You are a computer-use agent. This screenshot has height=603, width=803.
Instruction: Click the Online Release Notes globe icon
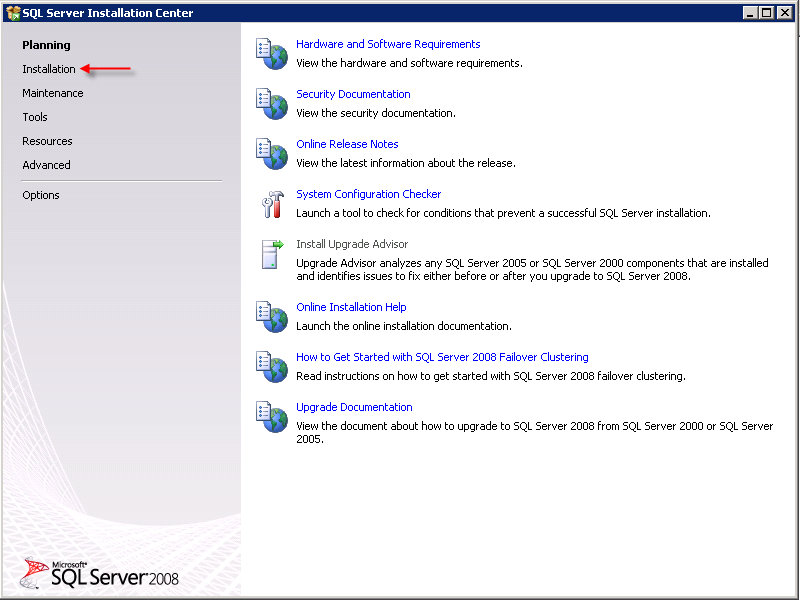pos(271,154)
